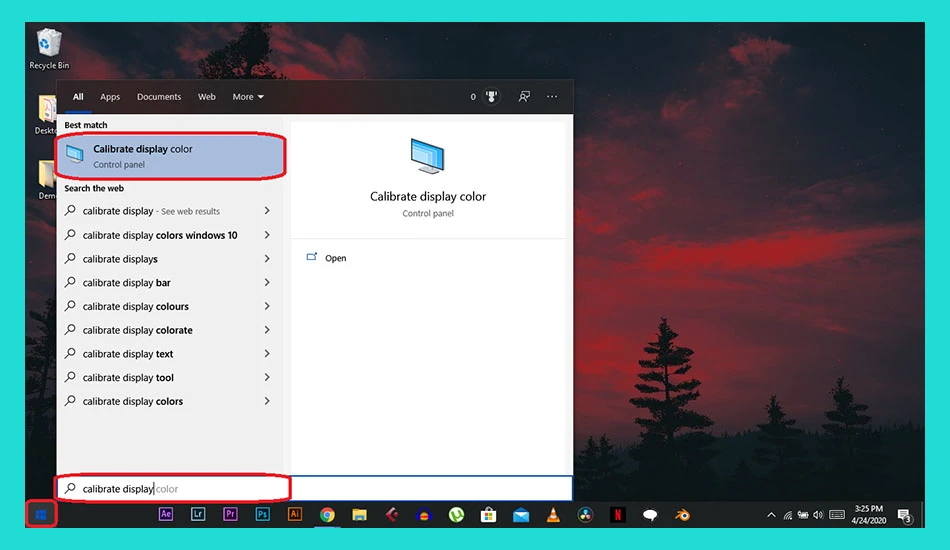The width and height of the screenshot is (950, 550).
Task: Open Google Chrome in the taskbar
Action: (x=327, y=515)
